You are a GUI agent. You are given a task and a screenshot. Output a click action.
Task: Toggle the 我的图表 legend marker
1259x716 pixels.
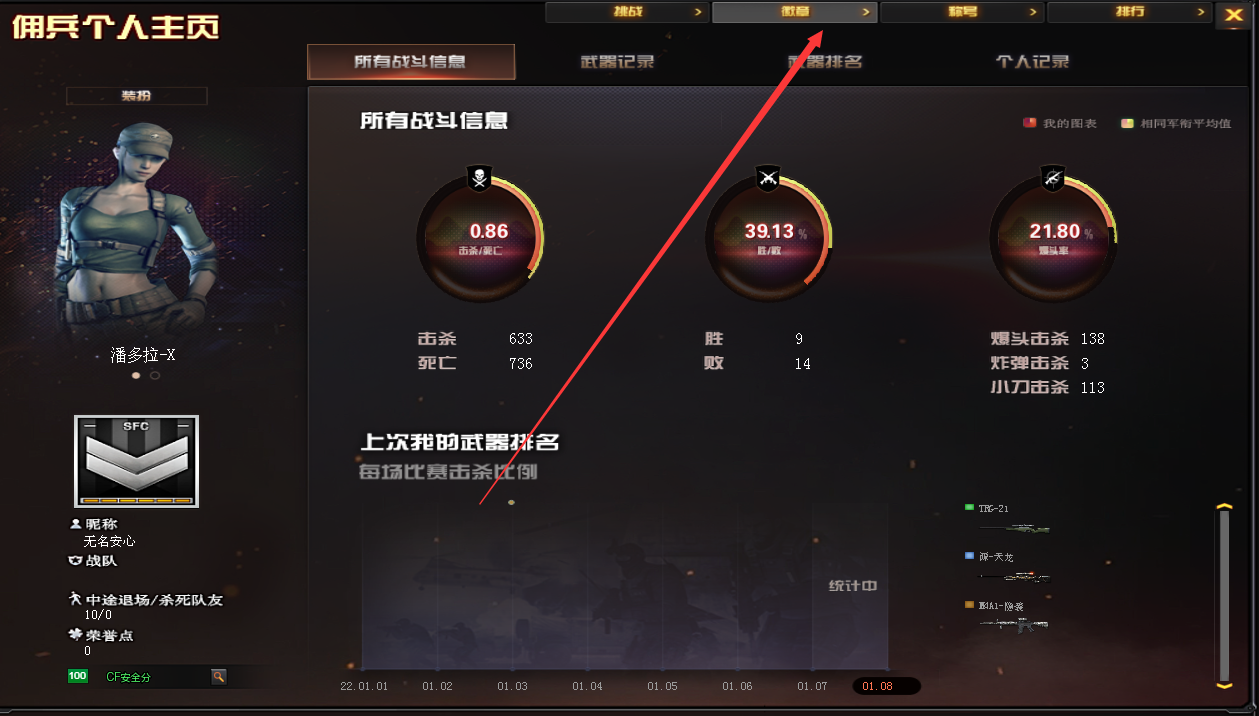[x=1029, y=123]
